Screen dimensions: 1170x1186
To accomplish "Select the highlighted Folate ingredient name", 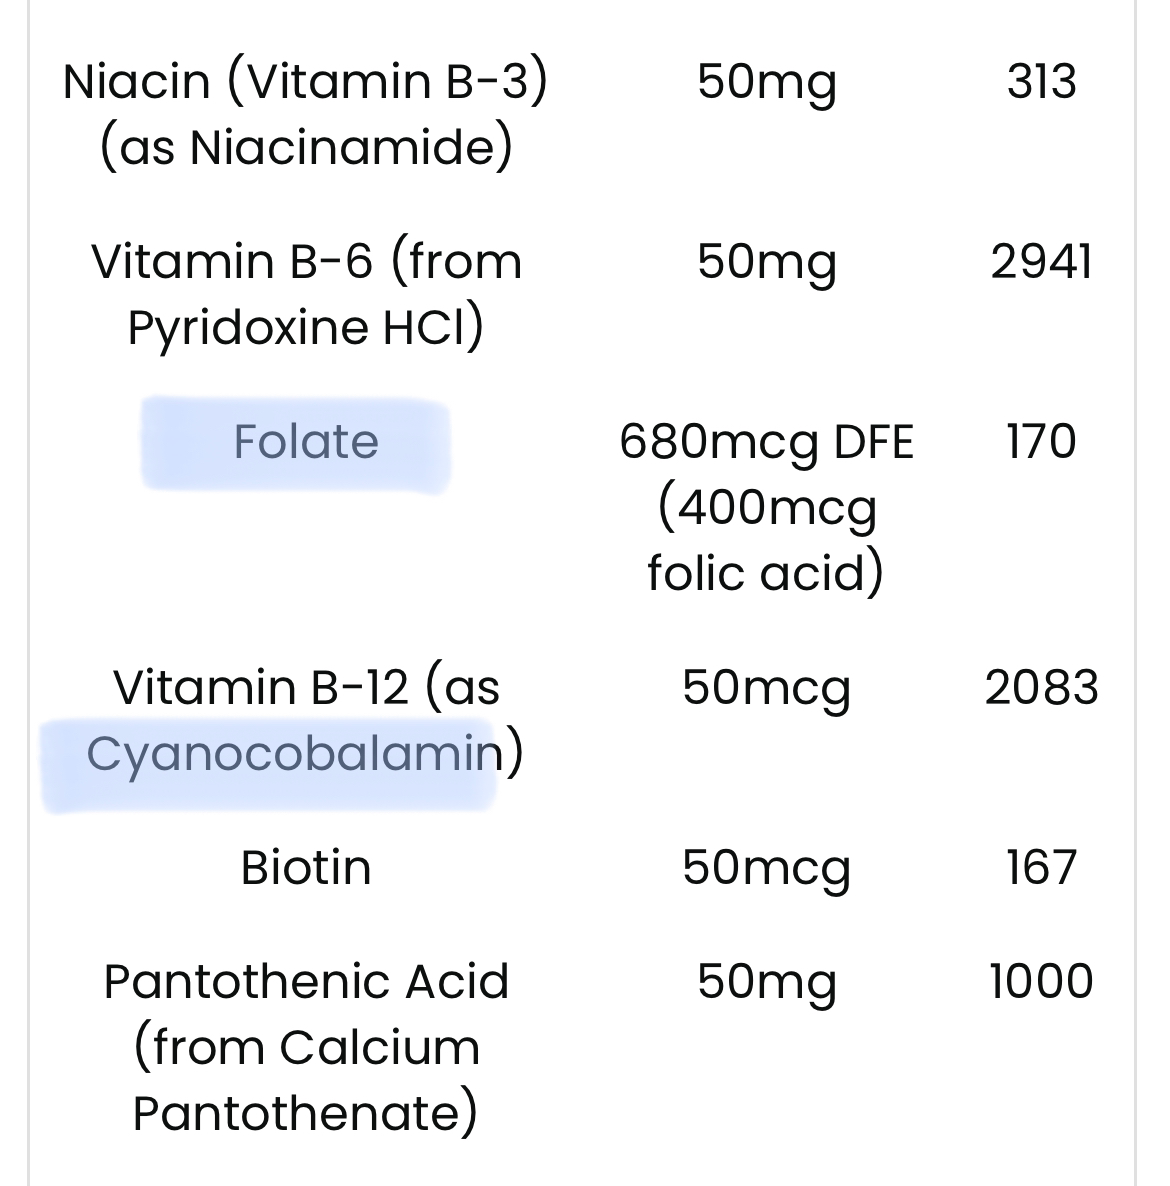I will click(306, 442).
